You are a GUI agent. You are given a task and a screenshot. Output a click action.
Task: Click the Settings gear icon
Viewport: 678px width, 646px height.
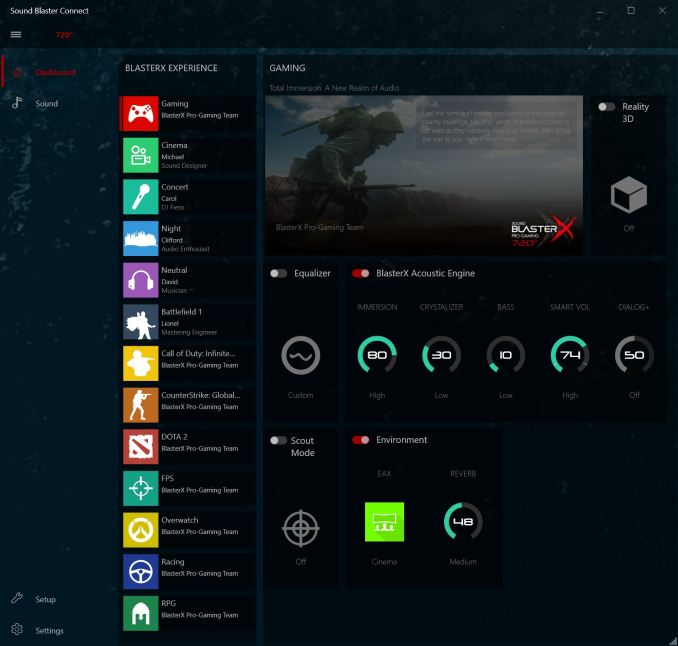point(17,630)
